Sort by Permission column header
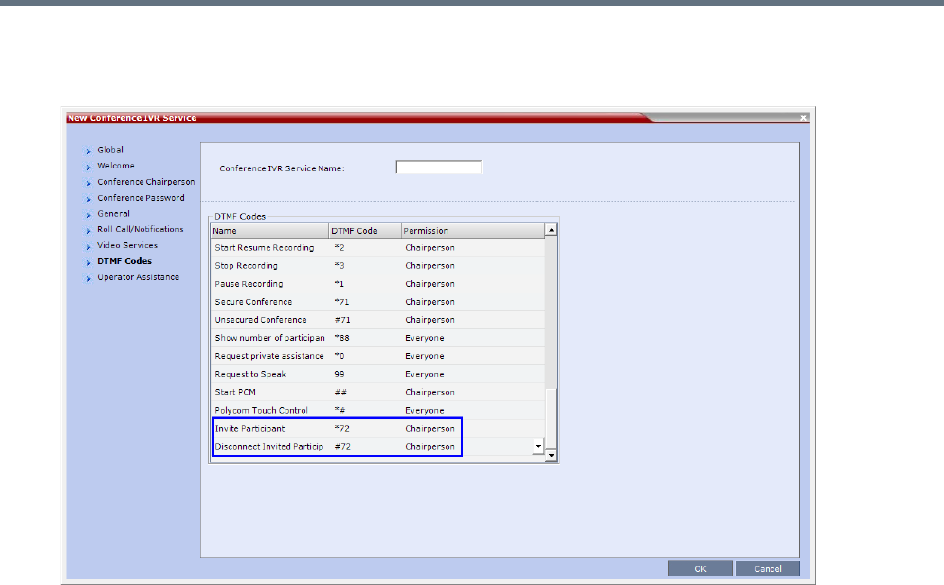The image size is (944, 585). pos(473,231)
